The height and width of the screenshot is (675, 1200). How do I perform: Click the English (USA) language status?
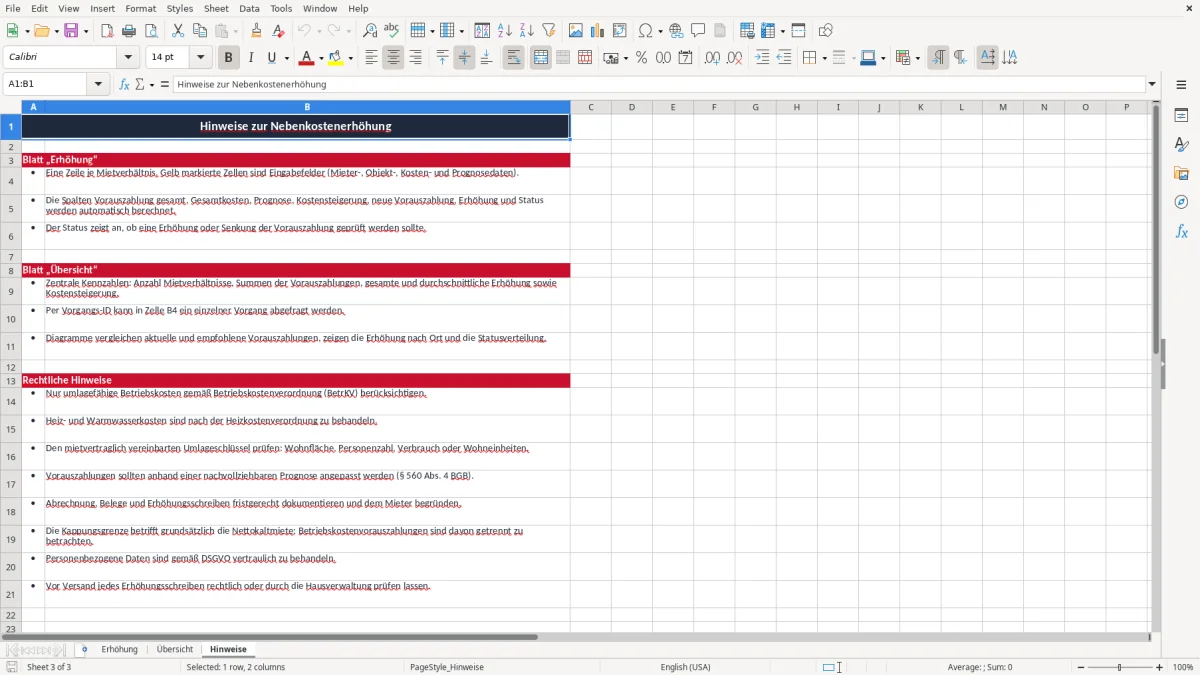pos(686,667)
